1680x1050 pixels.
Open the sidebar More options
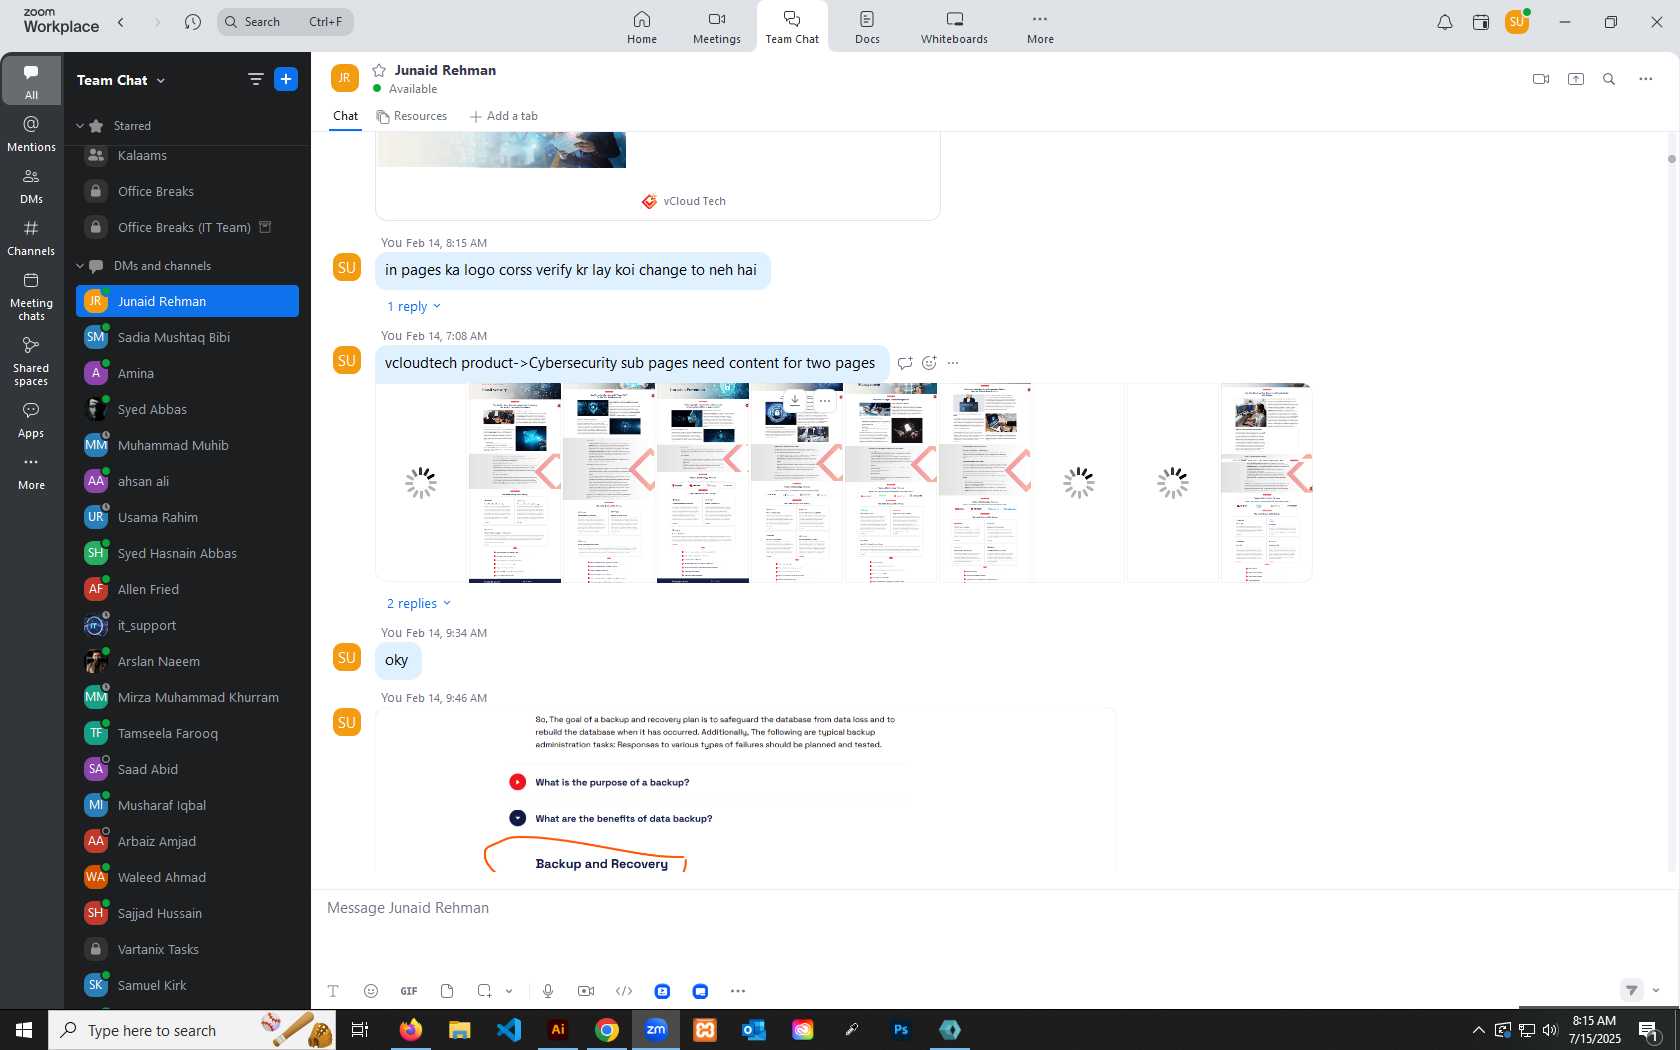(31, 472)
